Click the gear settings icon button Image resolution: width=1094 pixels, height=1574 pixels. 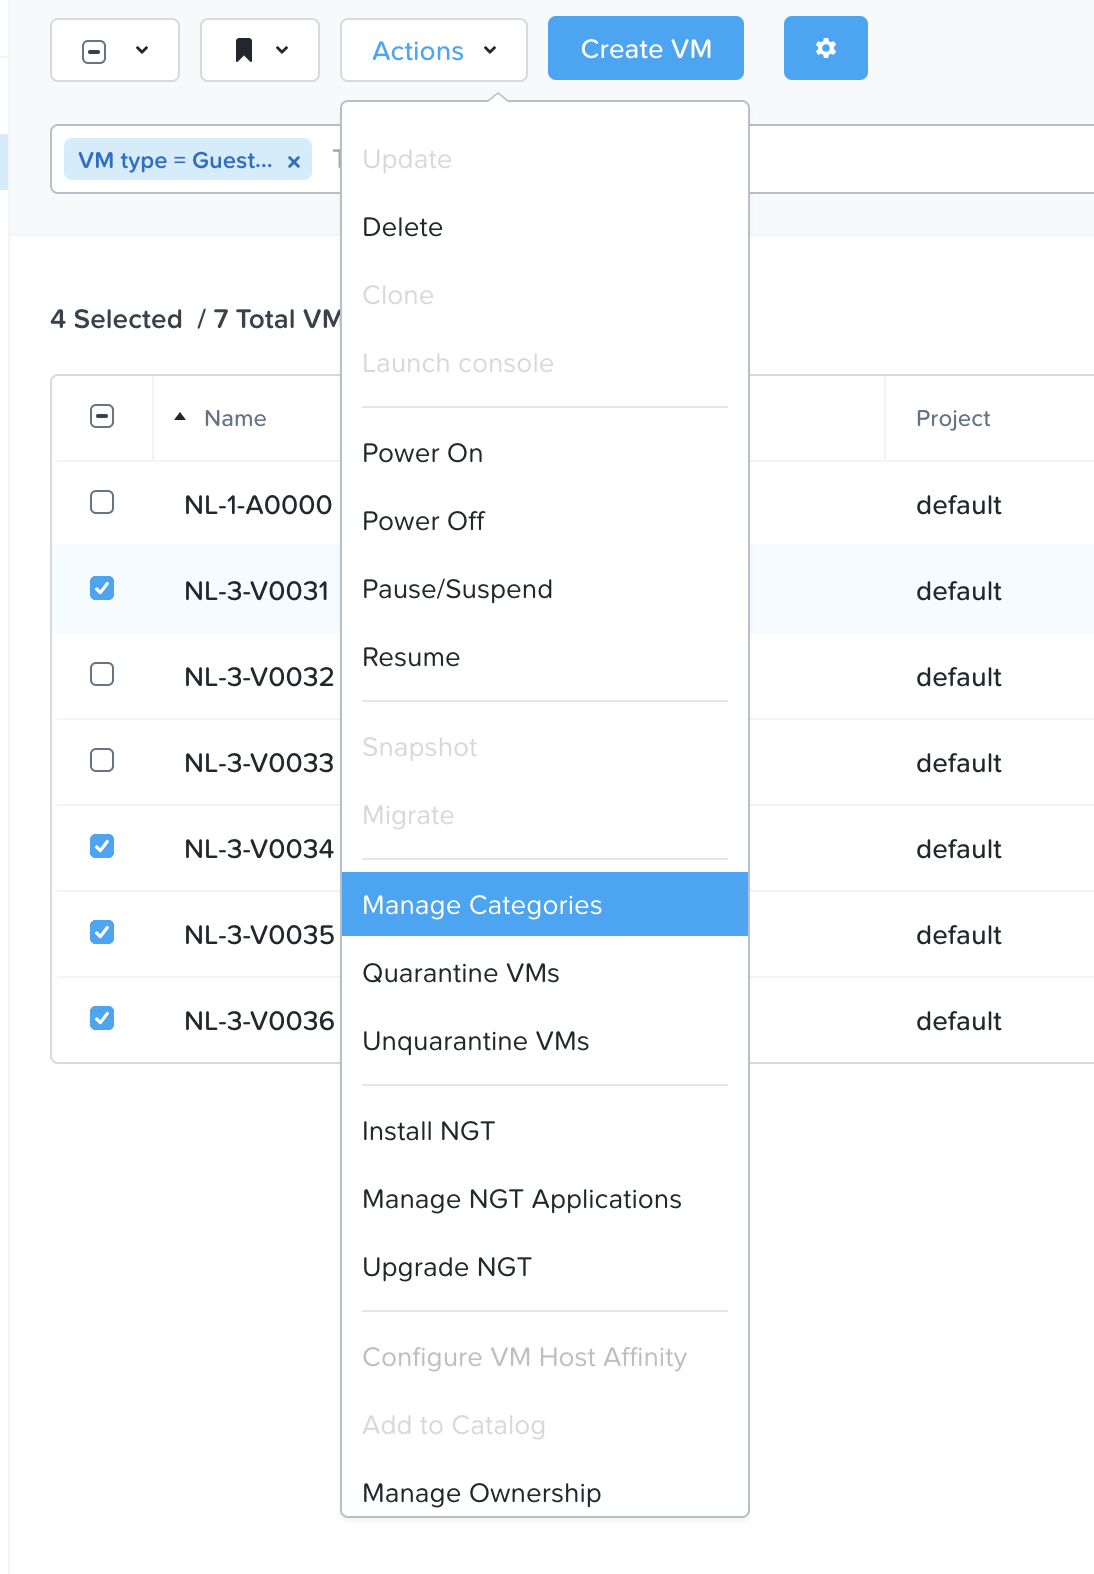(825, 48)
